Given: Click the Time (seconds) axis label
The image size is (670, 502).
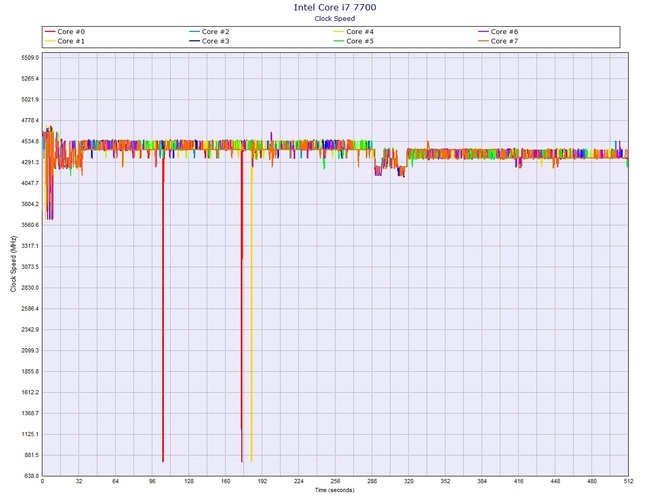Looking at the screenshot, I should tap(335, 490).
